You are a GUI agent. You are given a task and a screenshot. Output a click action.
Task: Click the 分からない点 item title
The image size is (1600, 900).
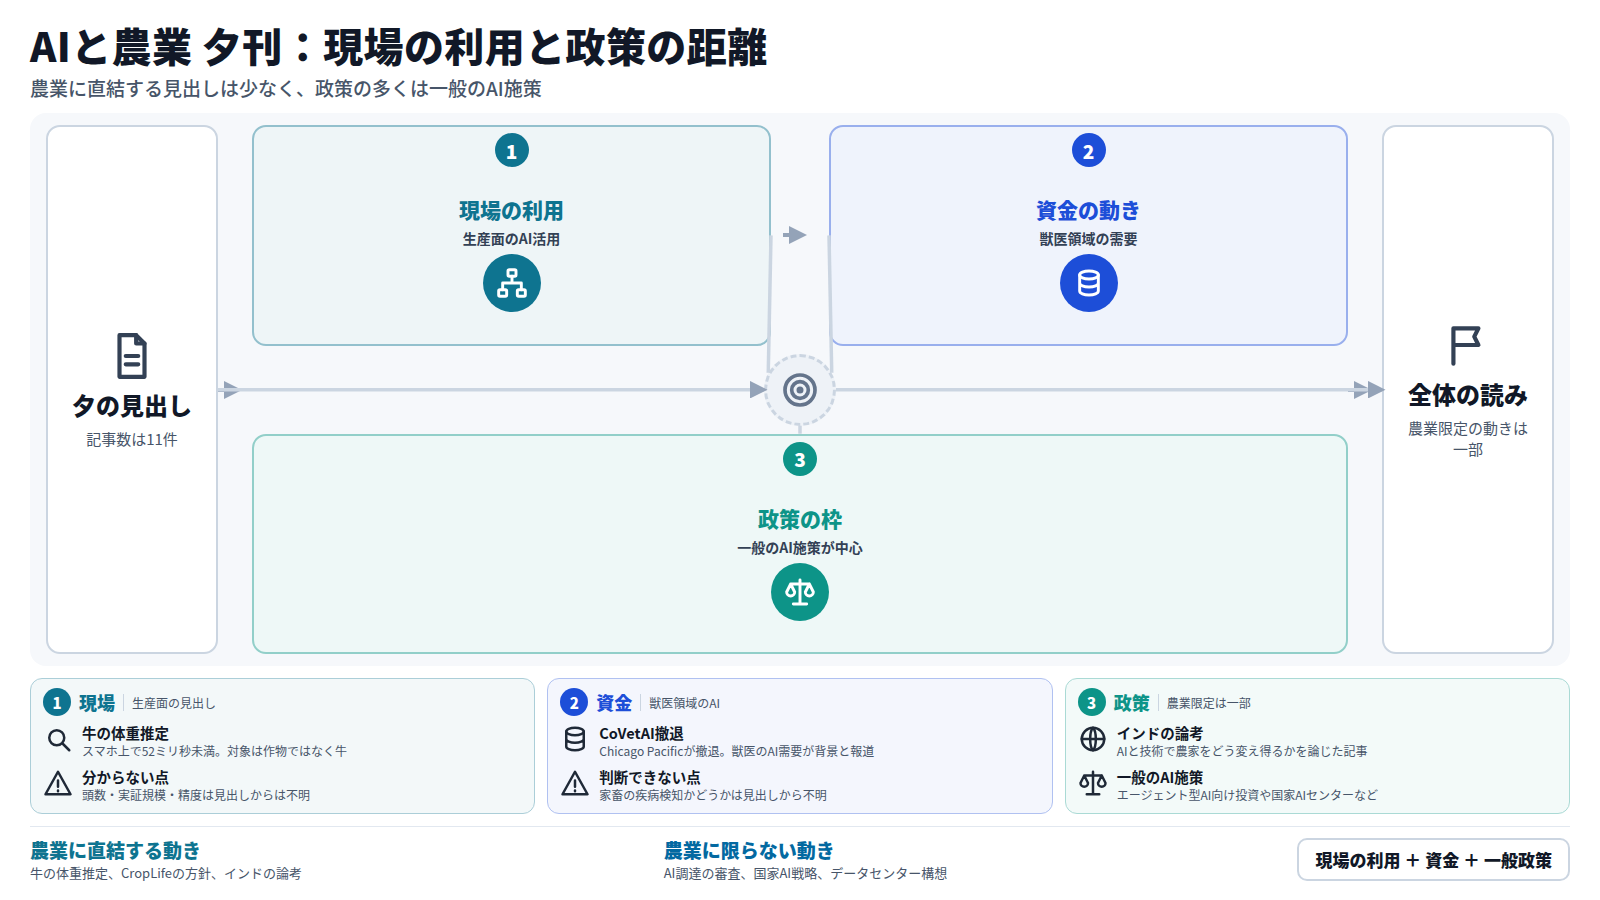(126, 778)
